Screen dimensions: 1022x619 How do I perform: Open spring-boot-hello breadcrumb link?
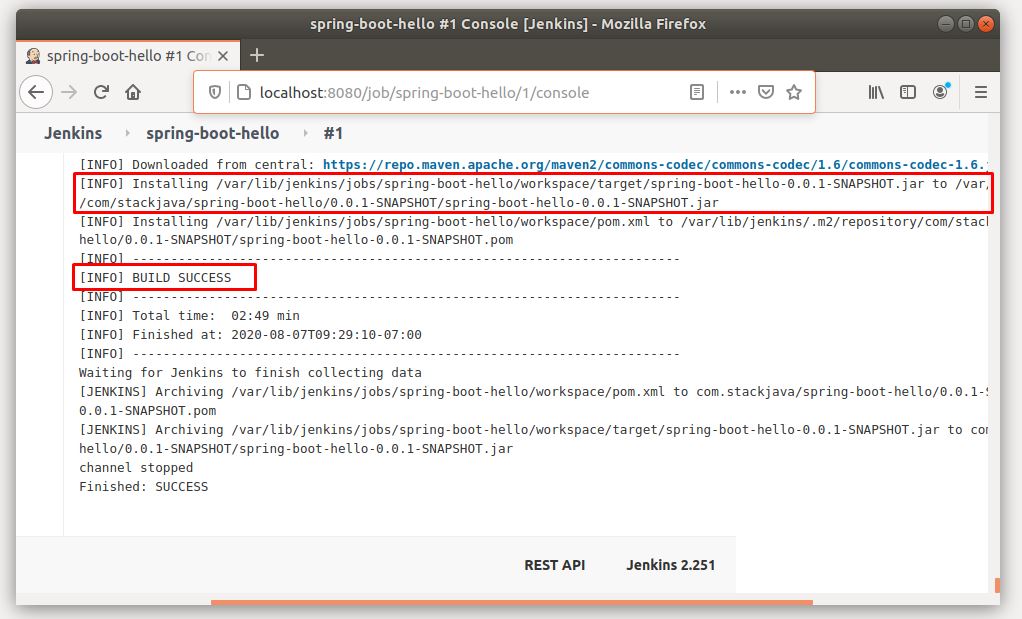click(212, 133)
